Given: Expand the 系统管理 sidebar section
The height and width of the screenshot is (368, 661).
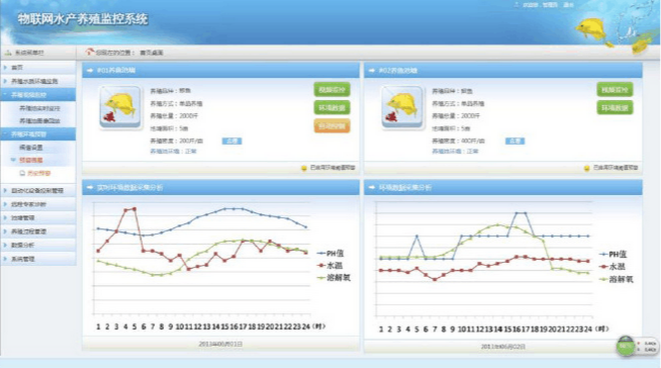Looking at the screenshot, I should [x=38, y=259].
